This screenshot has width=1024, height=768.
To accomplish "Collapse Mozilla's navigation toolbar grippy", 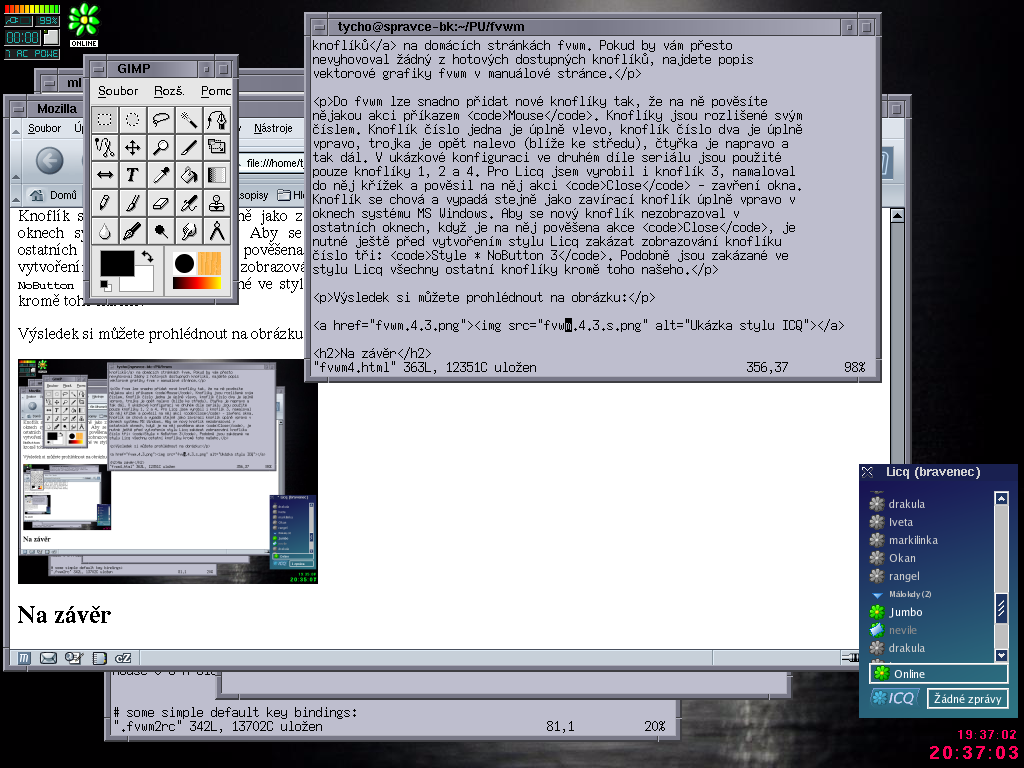I will (16, 161).
